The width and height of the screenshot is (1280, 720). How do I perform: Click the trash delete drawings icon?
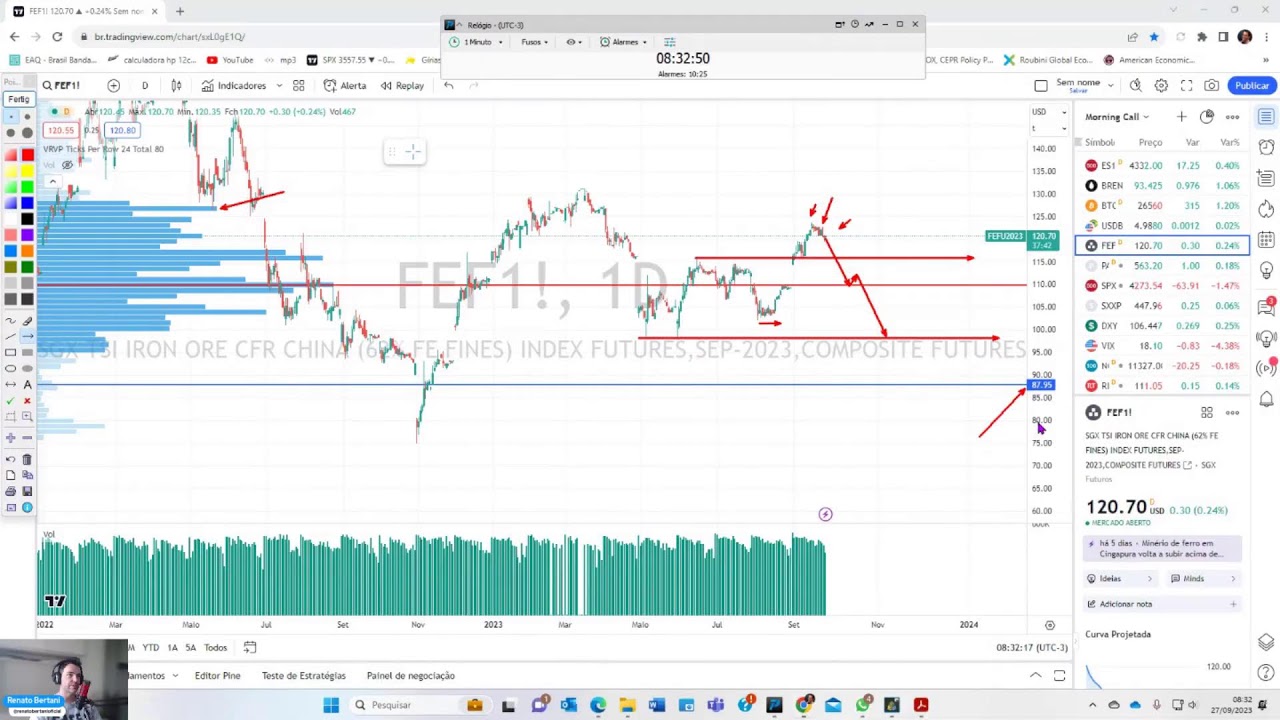tap(27, 459)
